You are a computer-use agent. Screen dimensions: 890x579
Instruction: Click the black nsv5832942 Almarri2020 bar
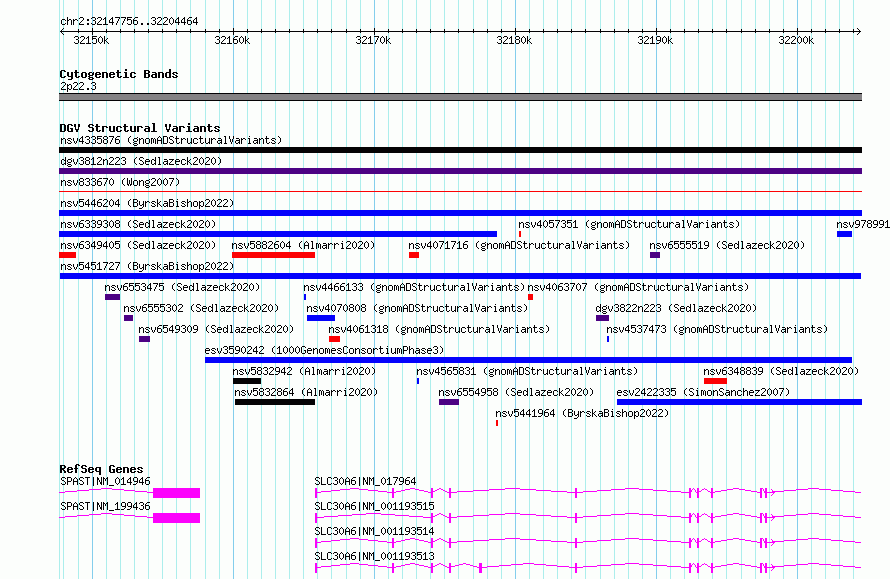coord(247,381)
